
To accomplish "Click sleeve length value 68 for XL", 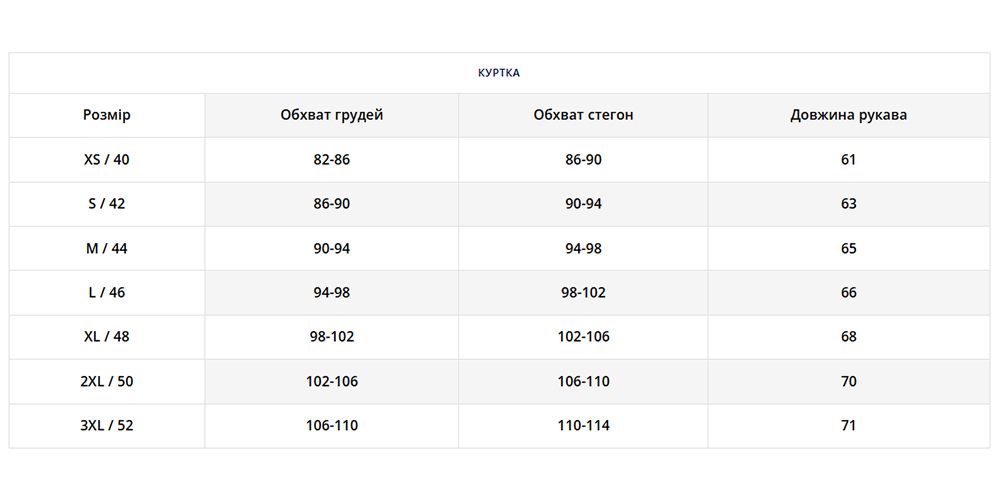I will point(848,337).
